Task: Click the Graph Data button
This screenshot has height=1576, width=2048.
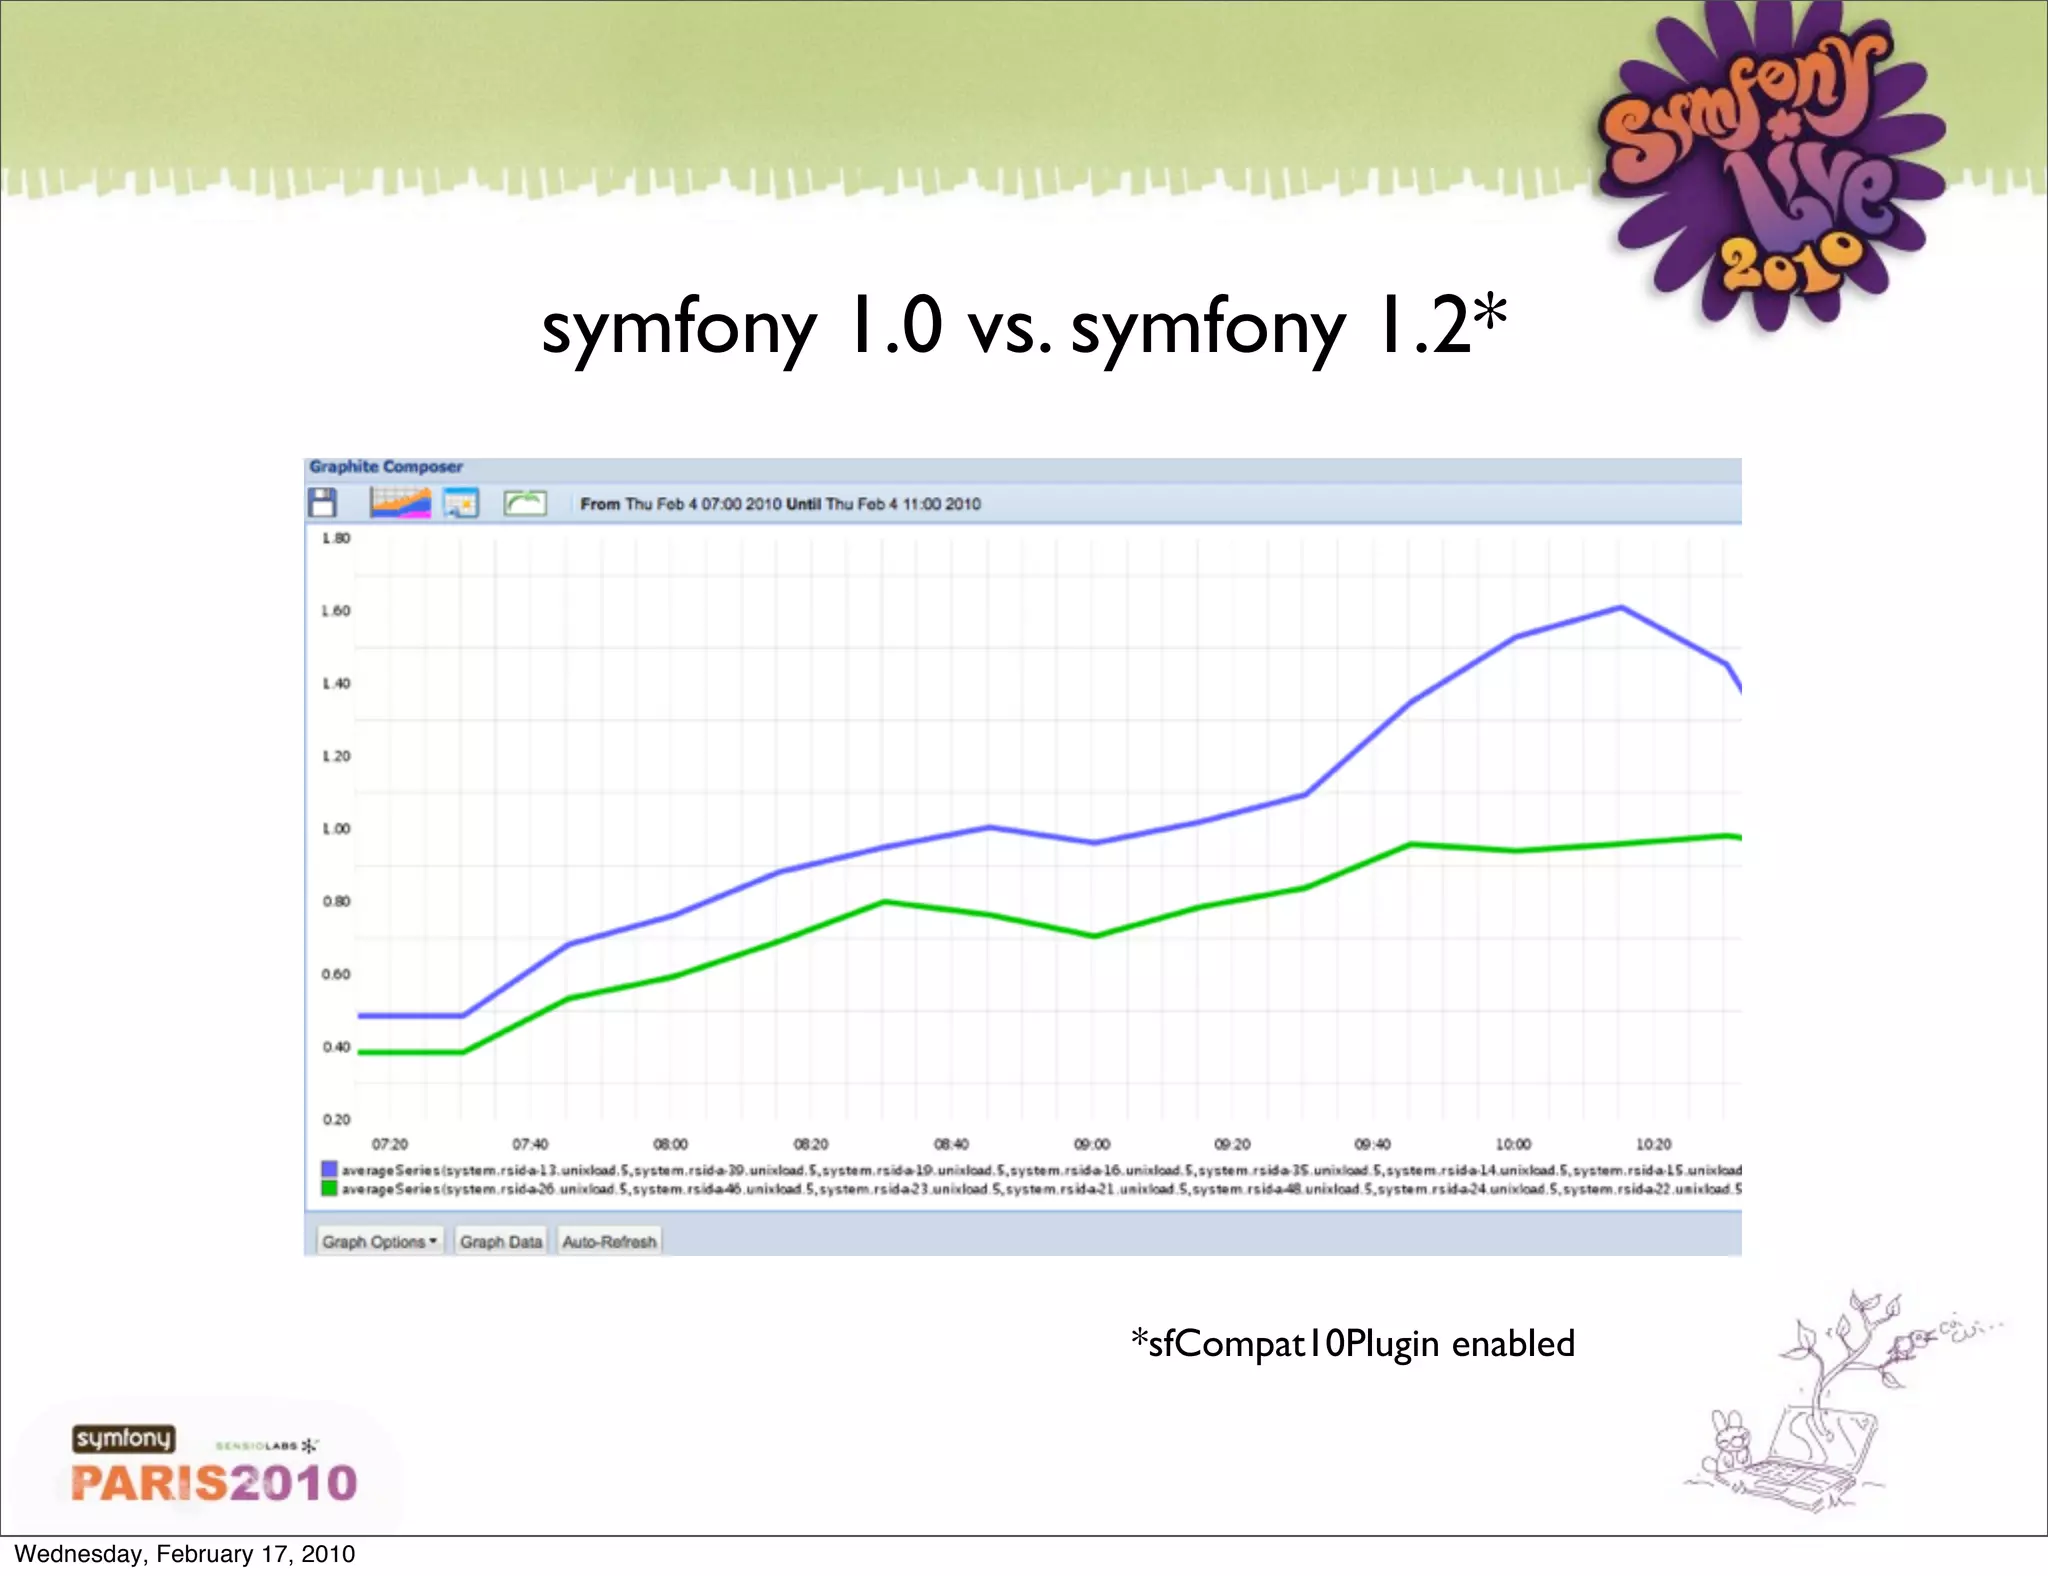Action: coord(500,1241)
